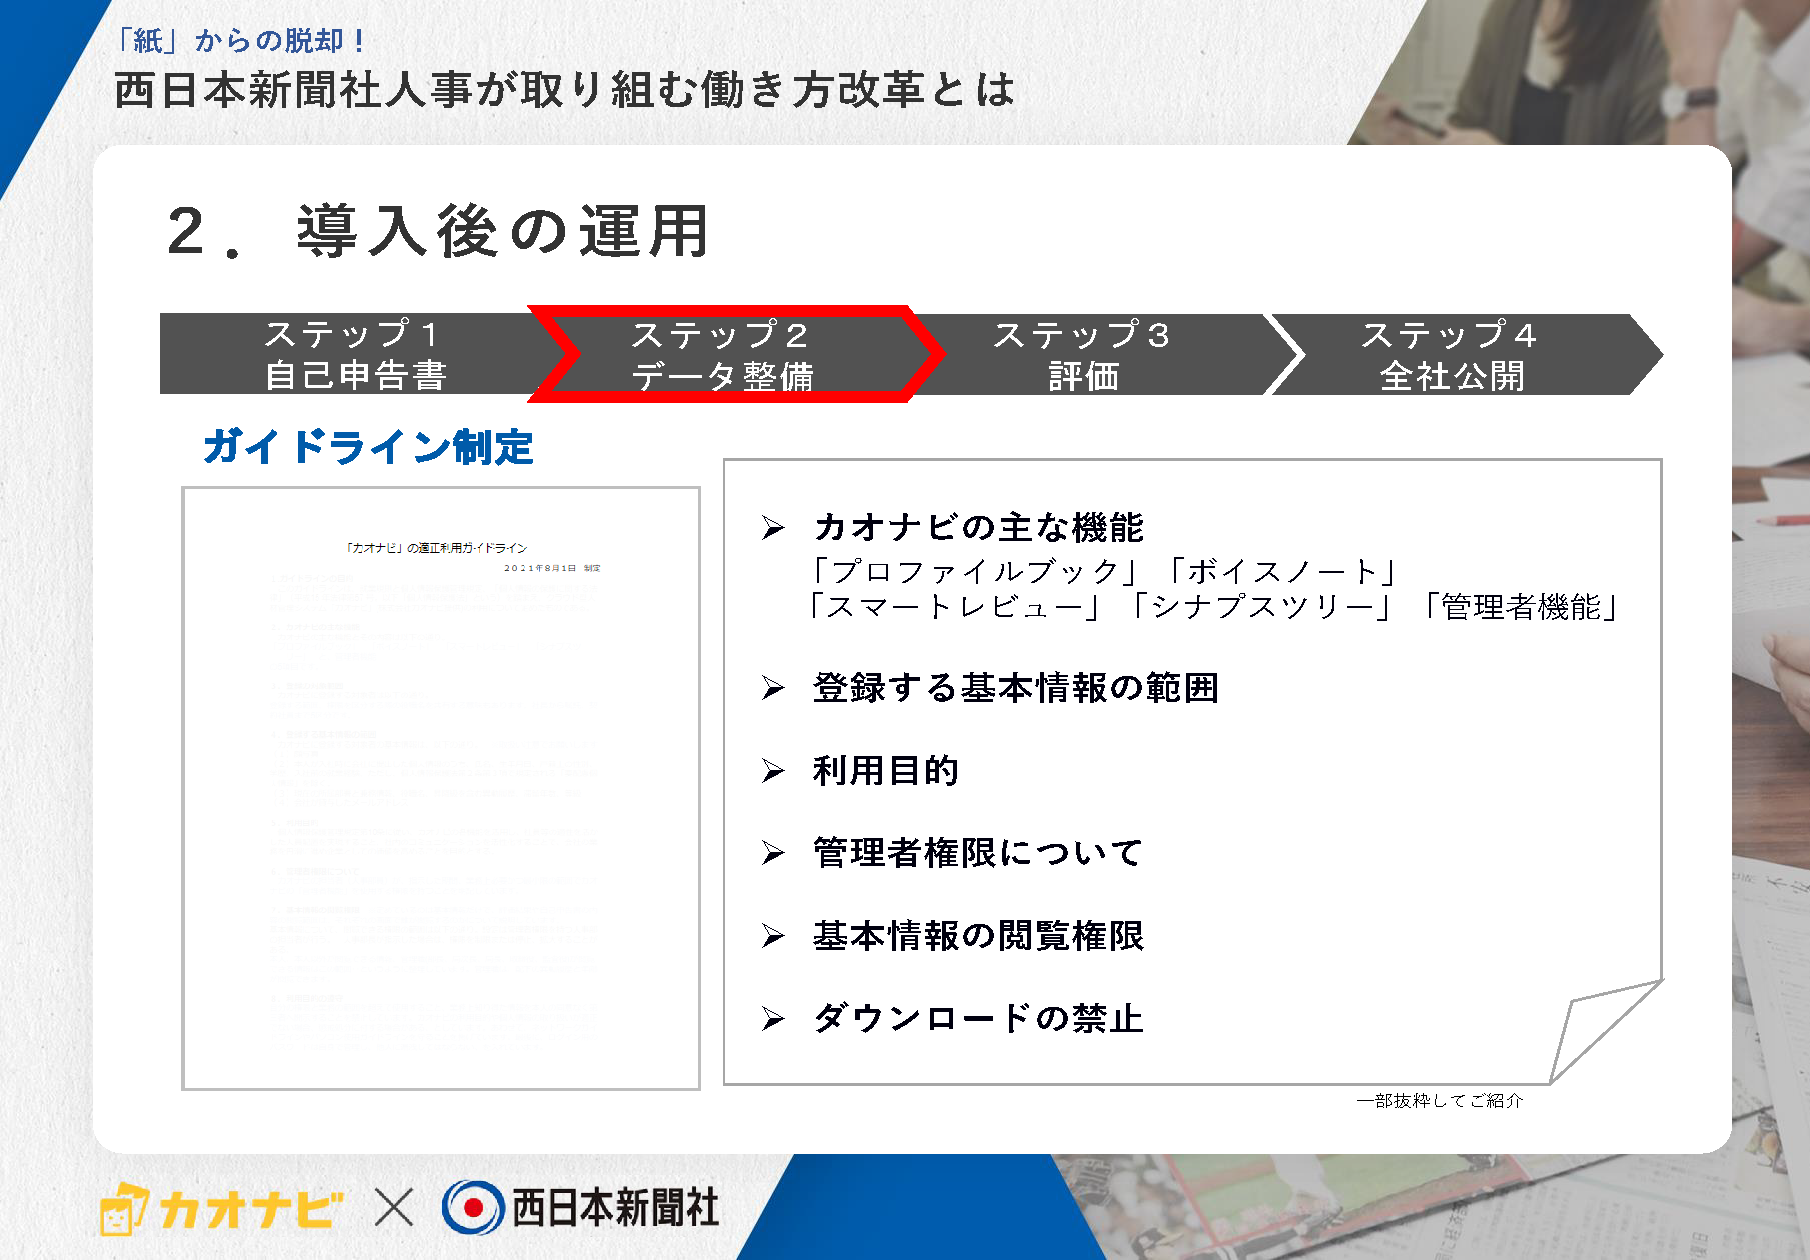The width and height of the screenshot is (1810, 1260).
Task: Click bullet 利用目的
Action: 886,770
